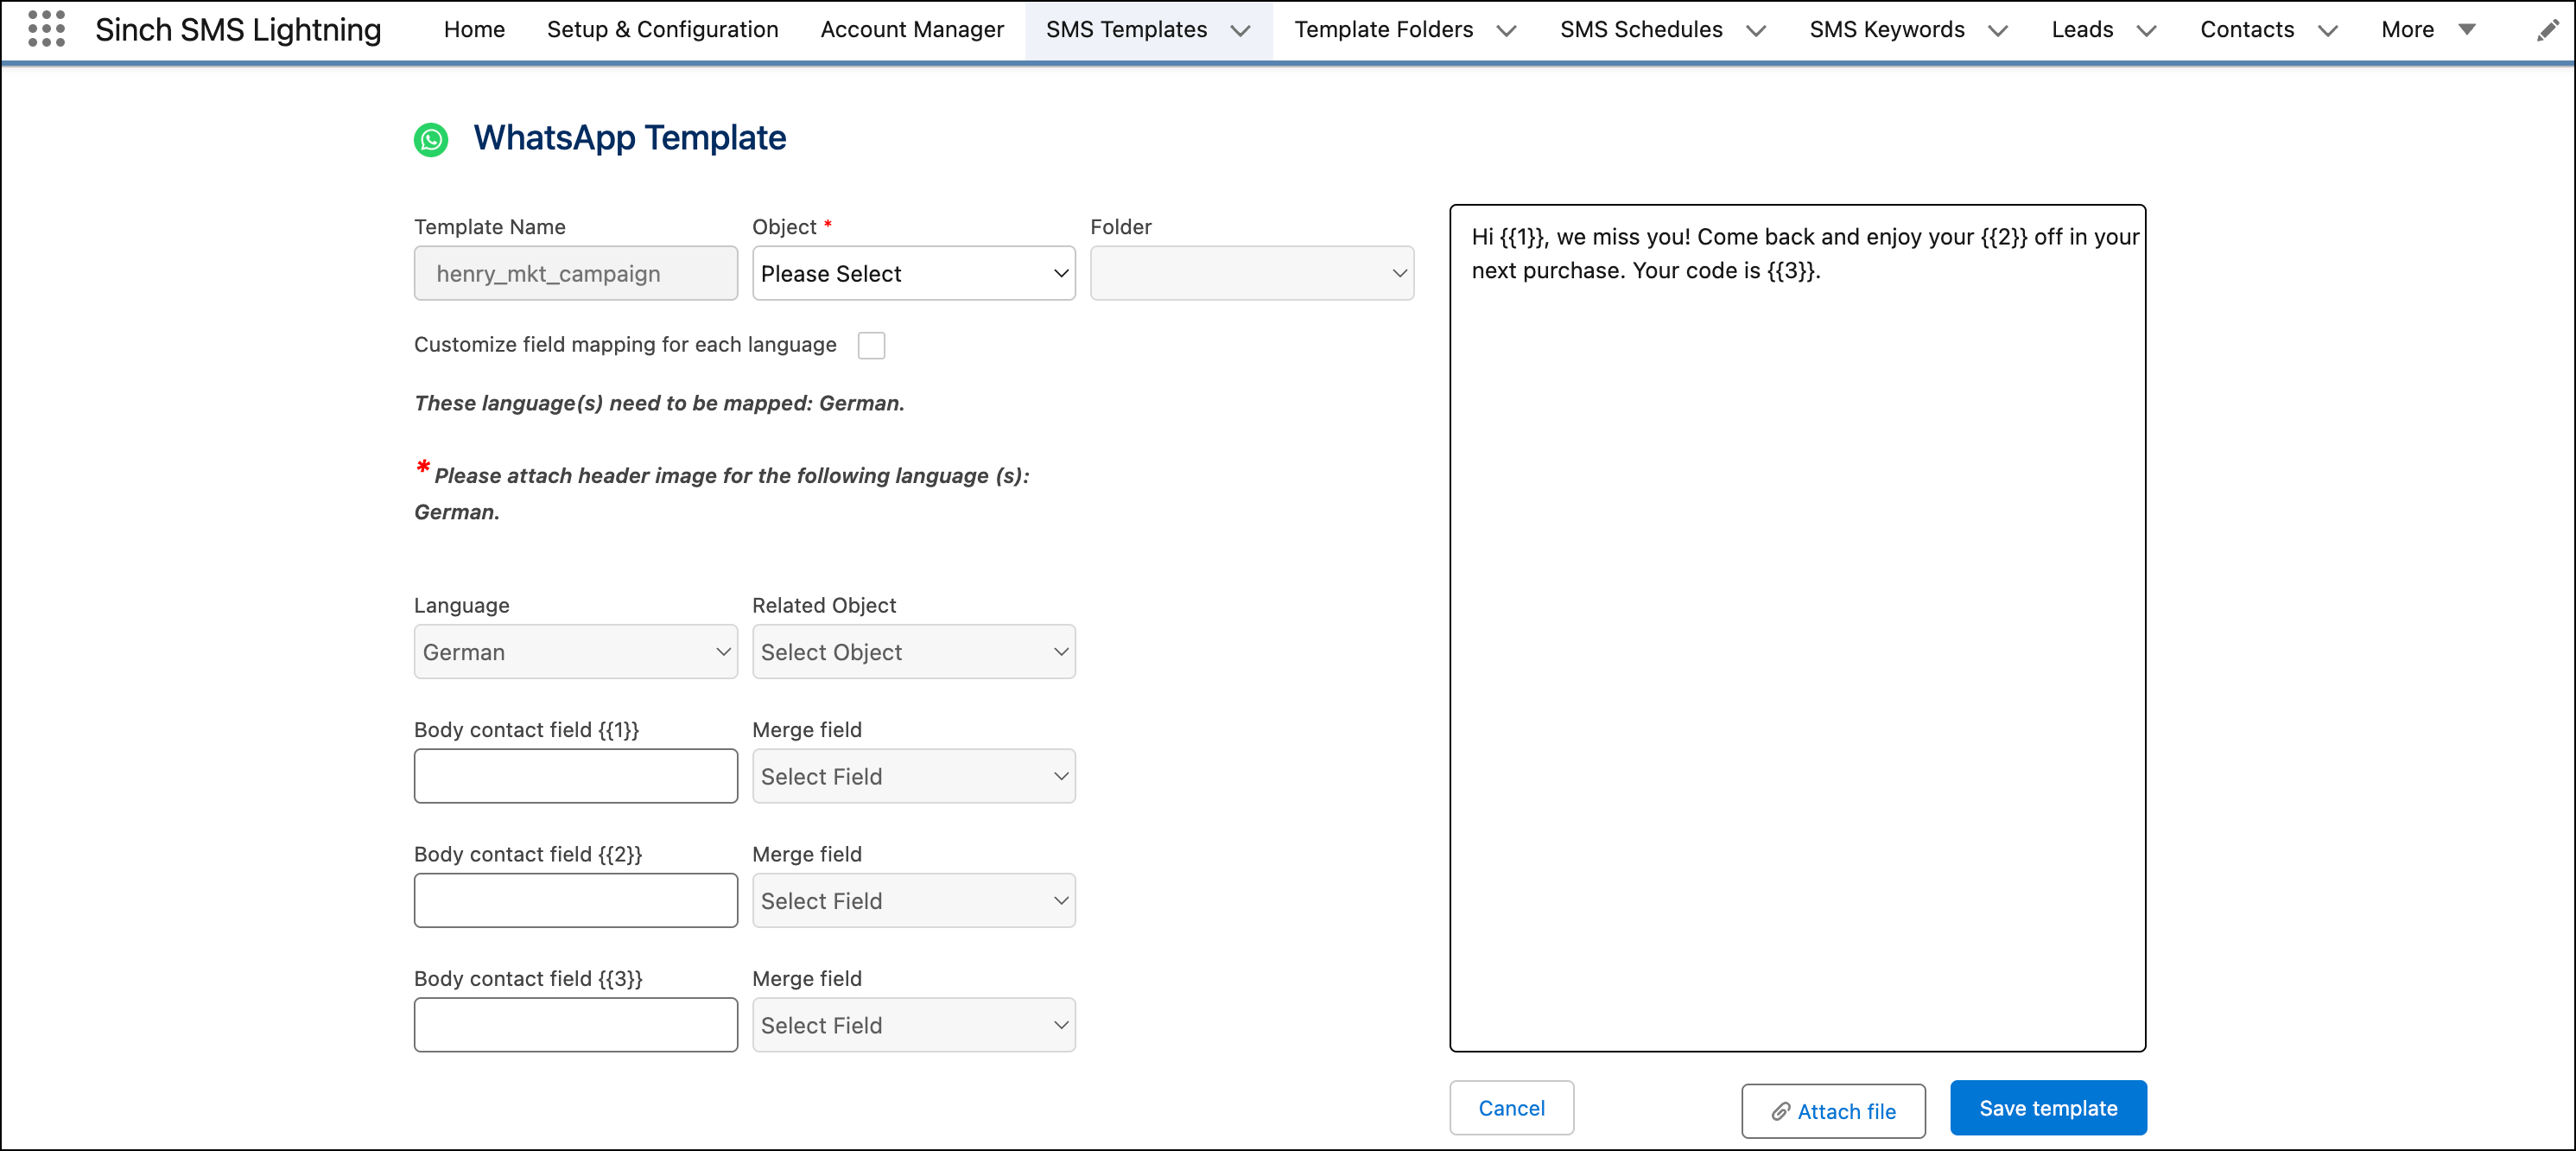This screenshot has width=2576, height=1151.
Task: Open the Template Folders tab
Action: click(x=1383, y=30)
